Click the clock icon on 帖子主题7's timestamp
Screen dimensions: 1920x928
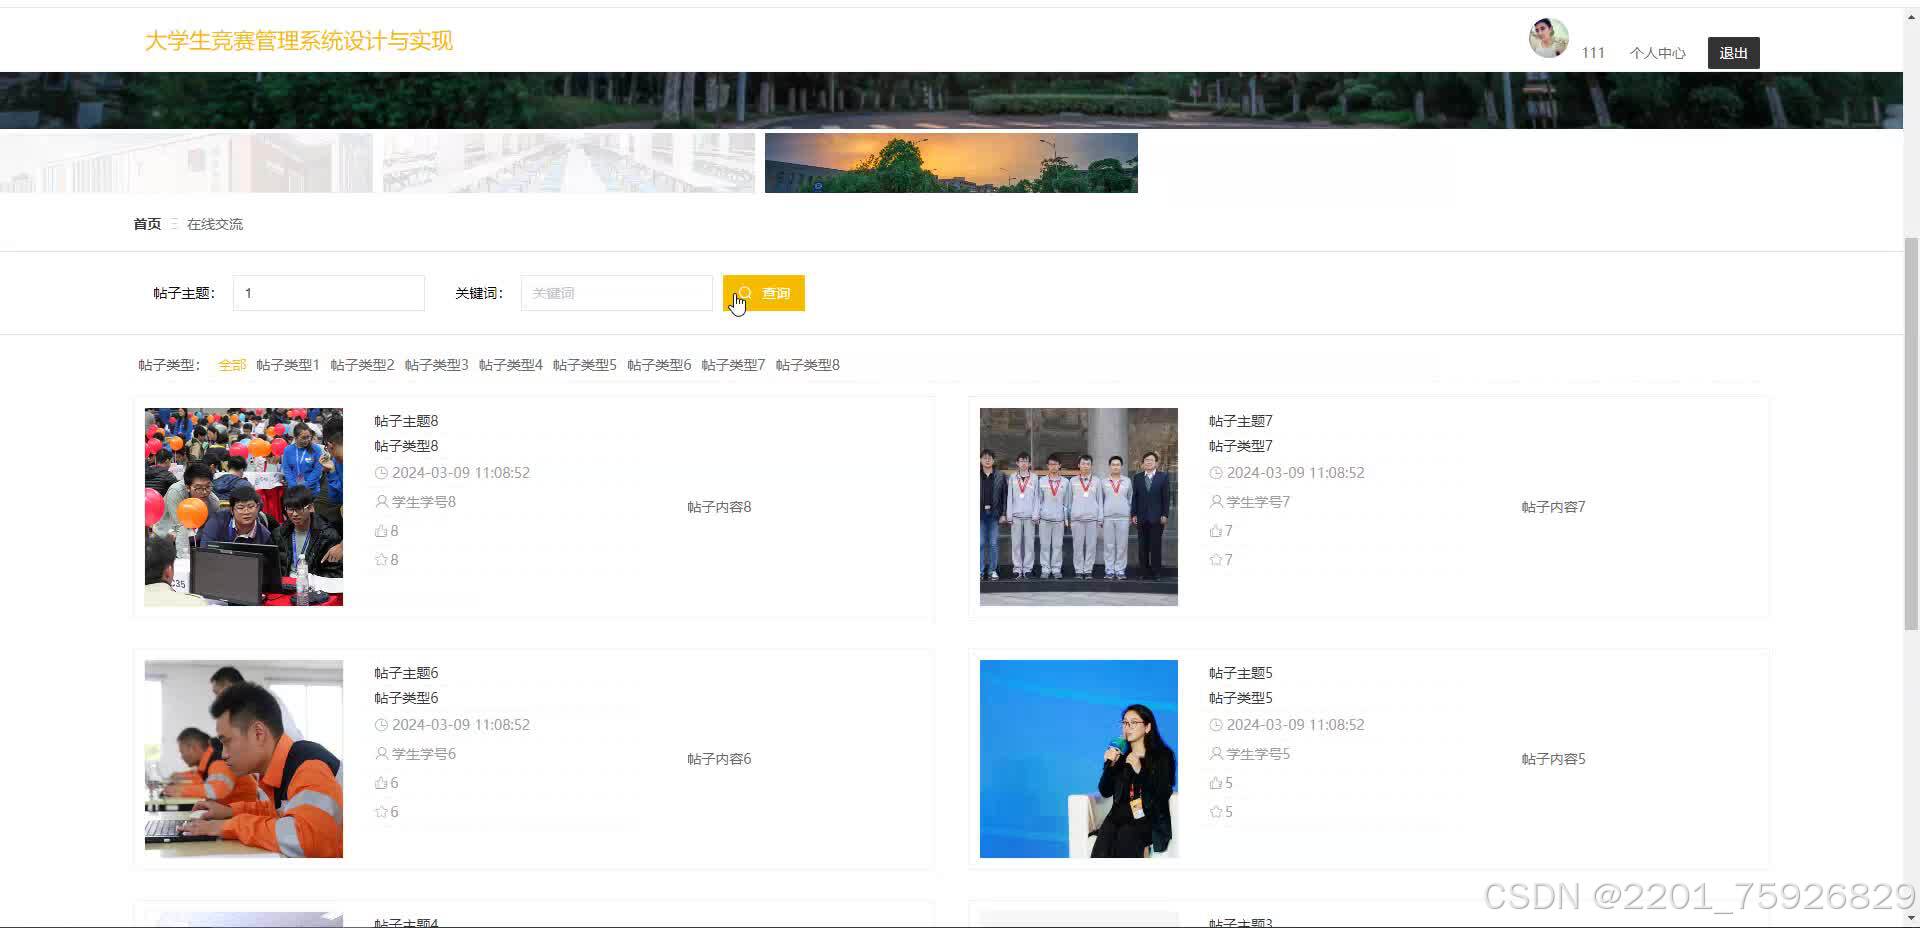coord(1215,473)
